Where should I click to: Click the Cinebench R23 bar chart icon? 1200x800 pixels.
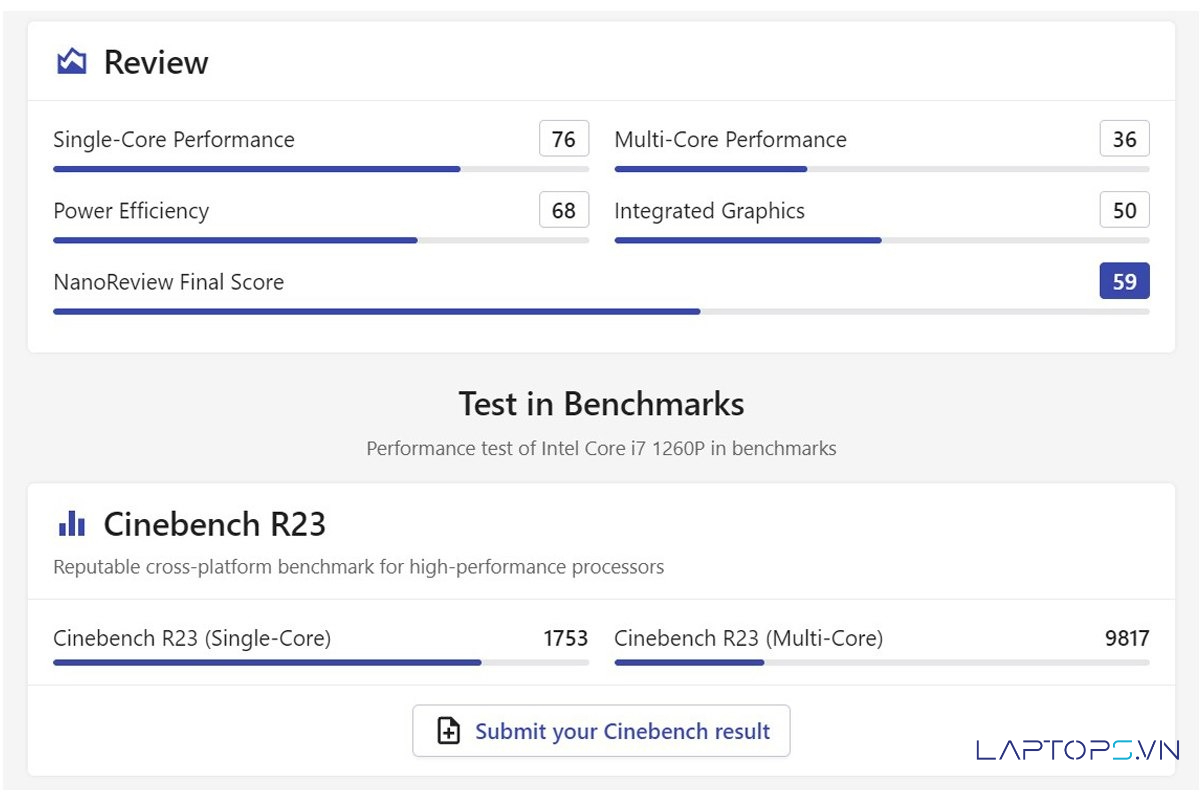(x=71, y=523)
